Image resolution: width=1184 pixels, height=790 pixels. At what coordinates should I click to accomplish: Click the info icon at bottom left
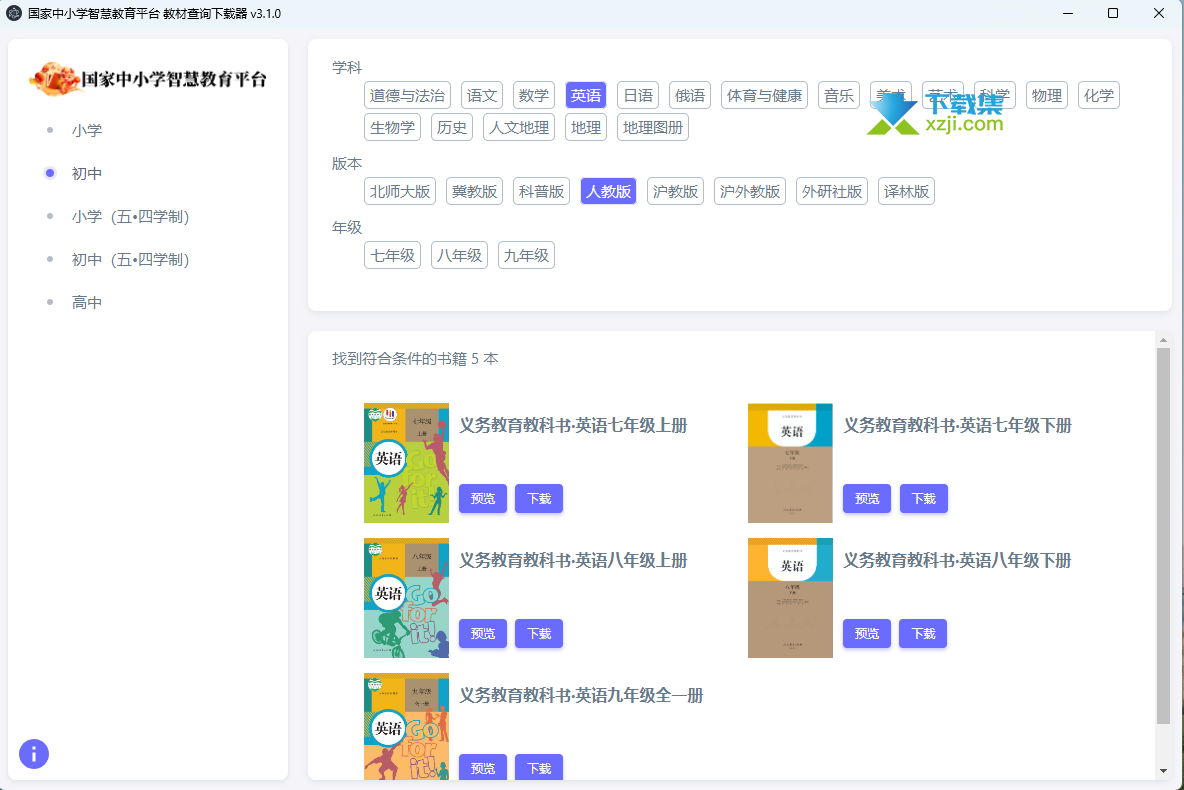(34, 754)
